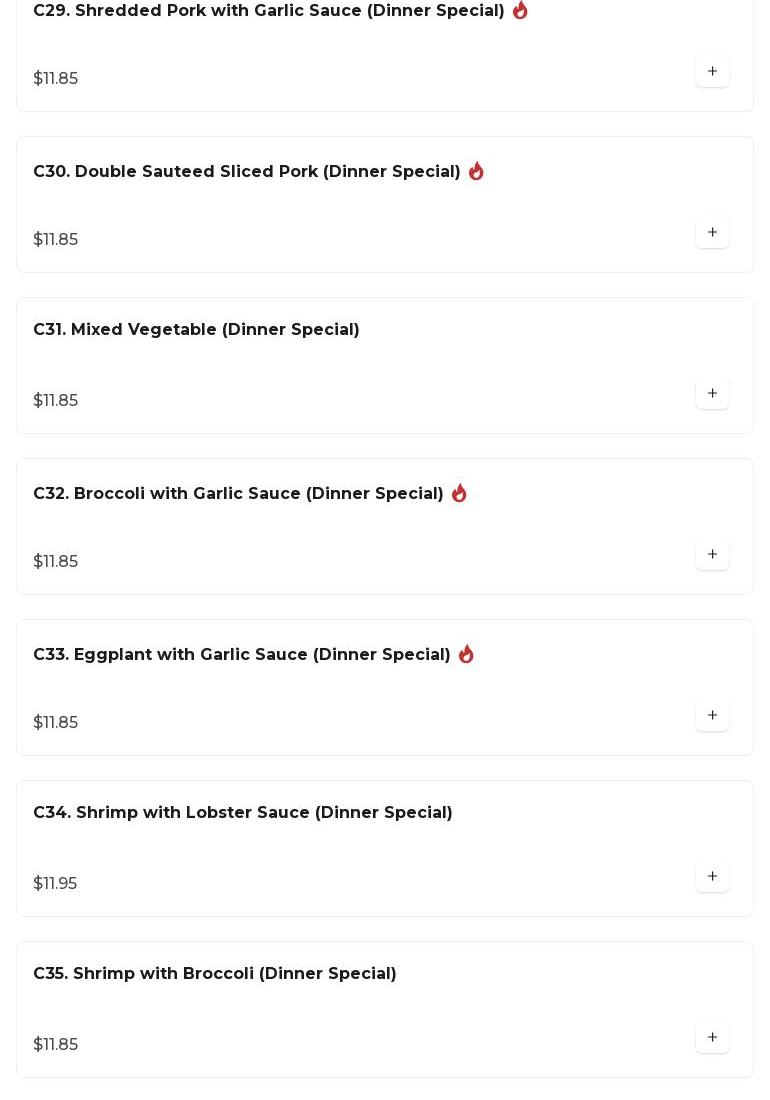The image size is (770, 1100).
Task: Click spicy flame icon on C29 Shredded Pork
Action: click(x=520, y=10)
